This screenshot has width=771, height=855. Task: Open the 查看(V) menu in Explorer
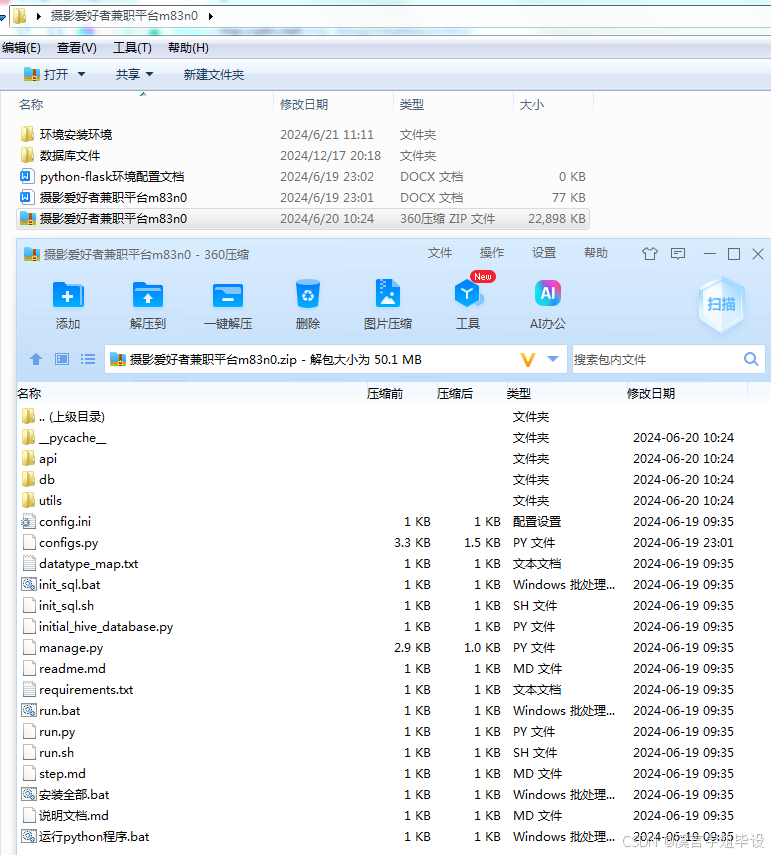point(77,48)
